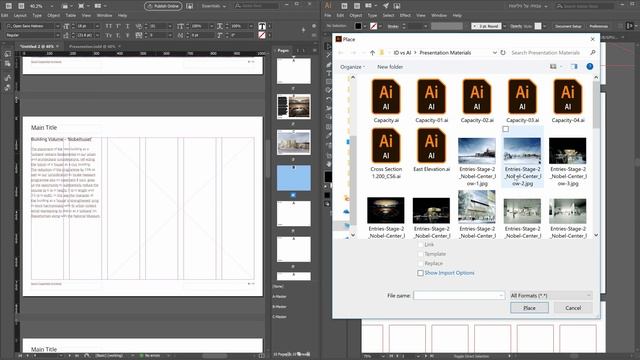Open the font style Regular dropdown
The height and width of the screenshot is (360, 640).
(57, 36)
